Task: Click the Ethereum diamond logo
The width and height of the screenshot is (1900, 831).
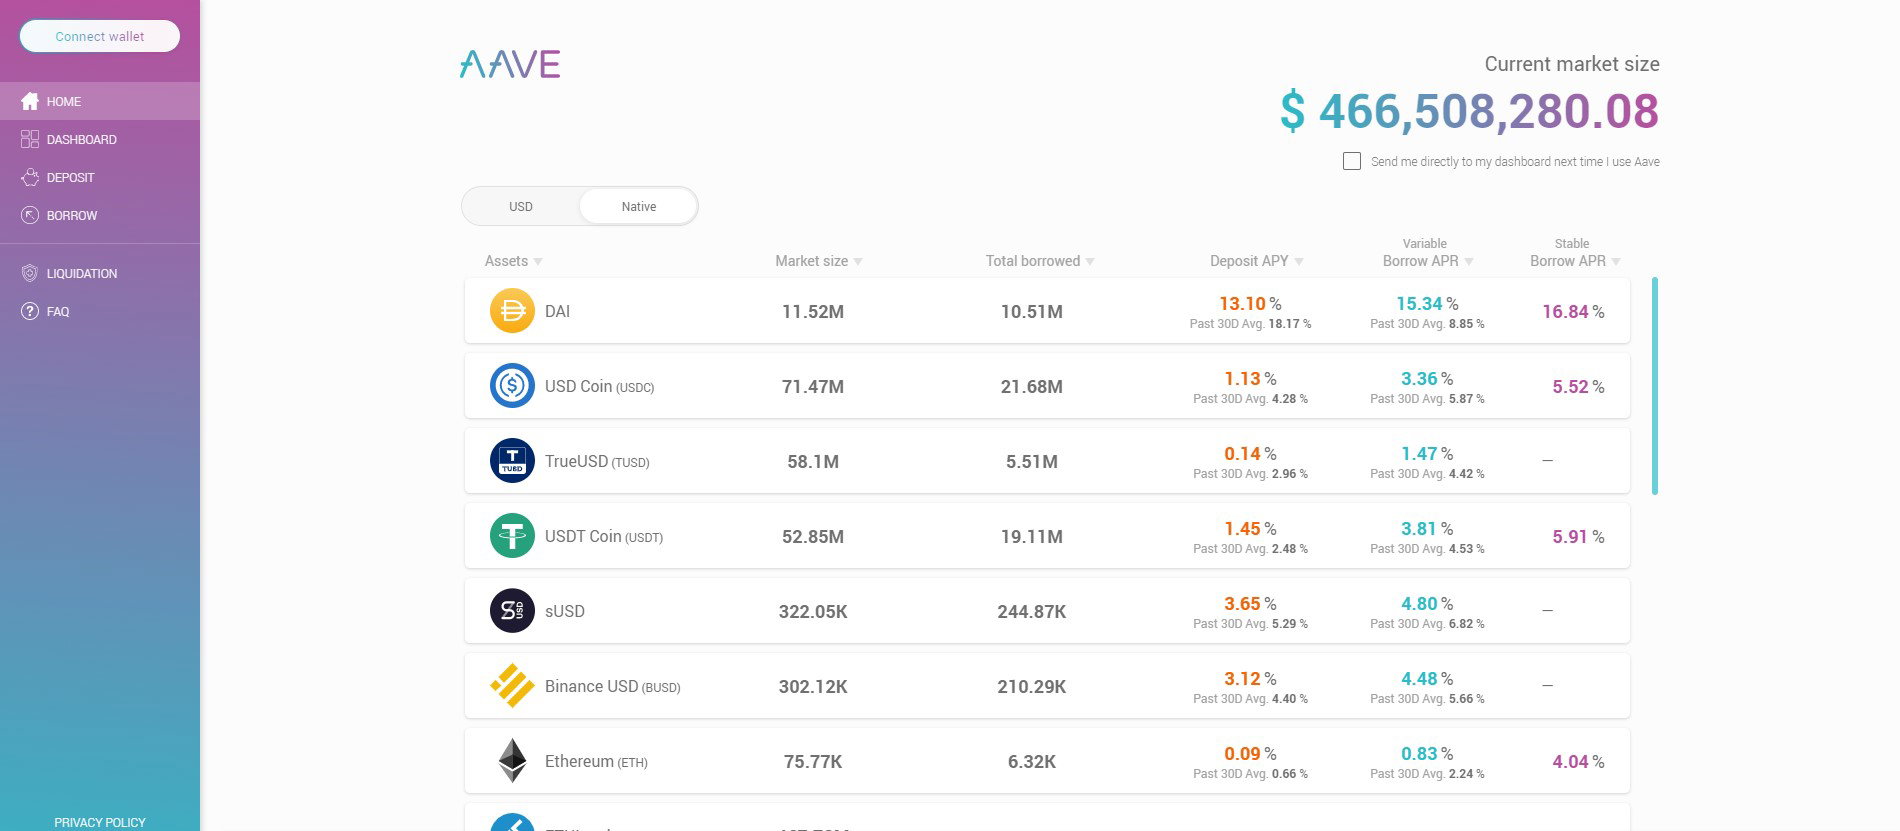Action: click(x=512, y=761)
